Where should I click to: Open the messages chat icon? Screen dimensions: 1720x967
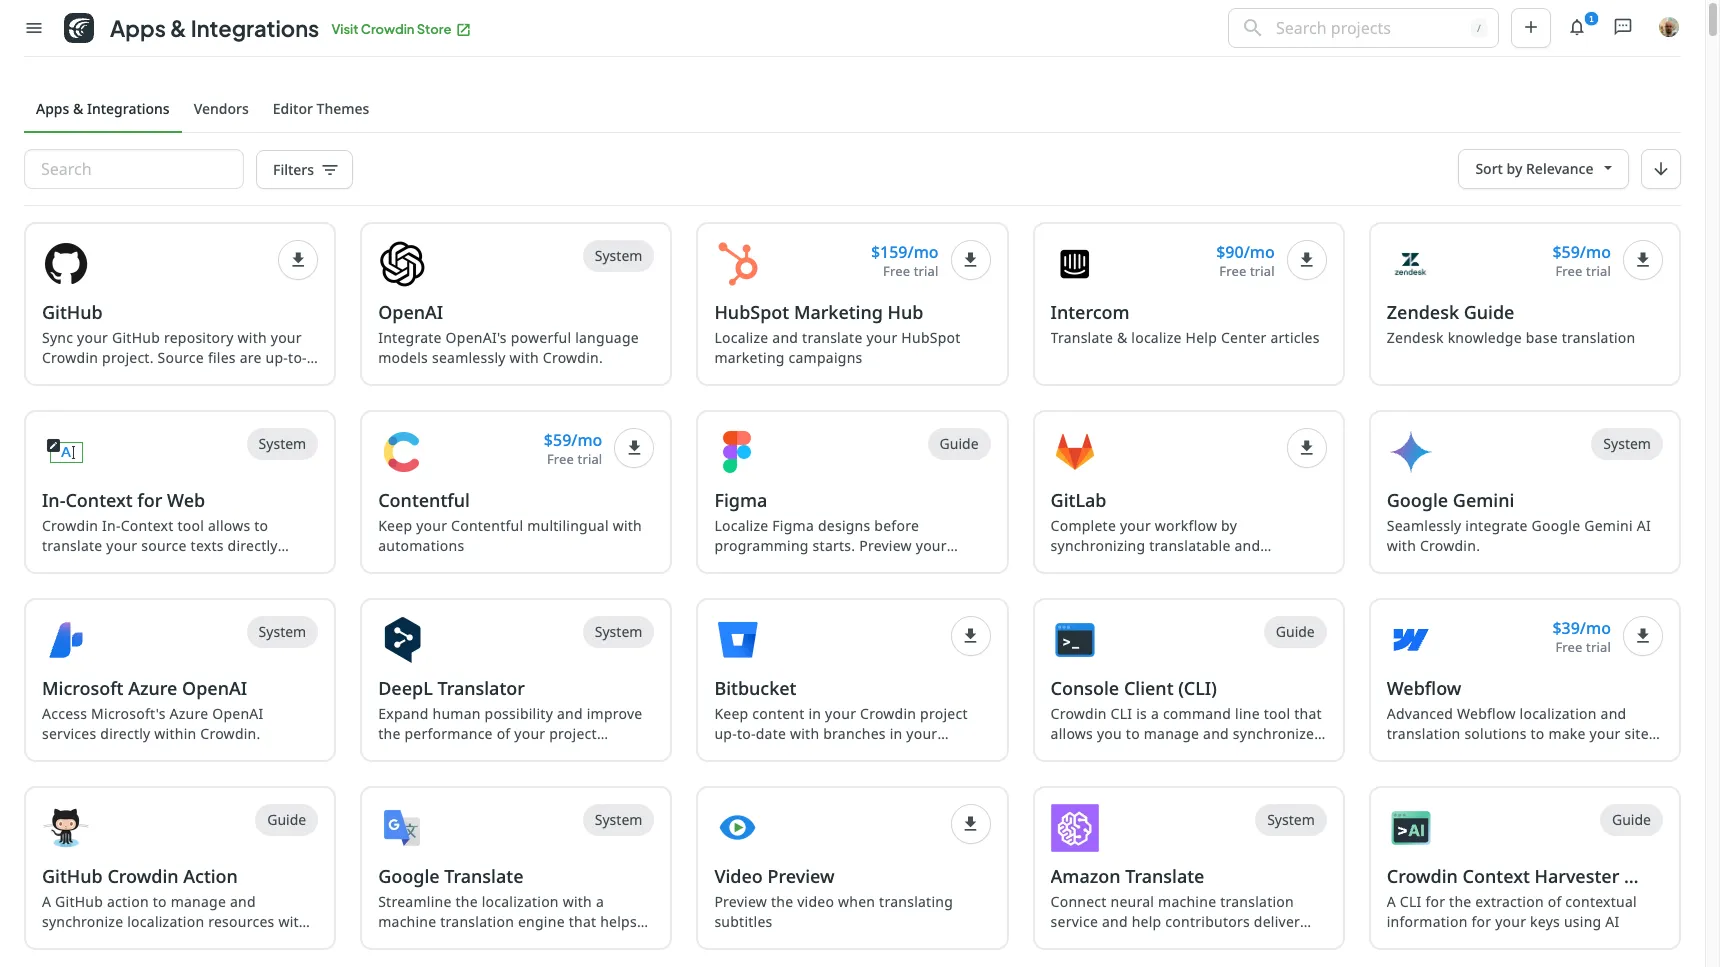point(1623,28)
